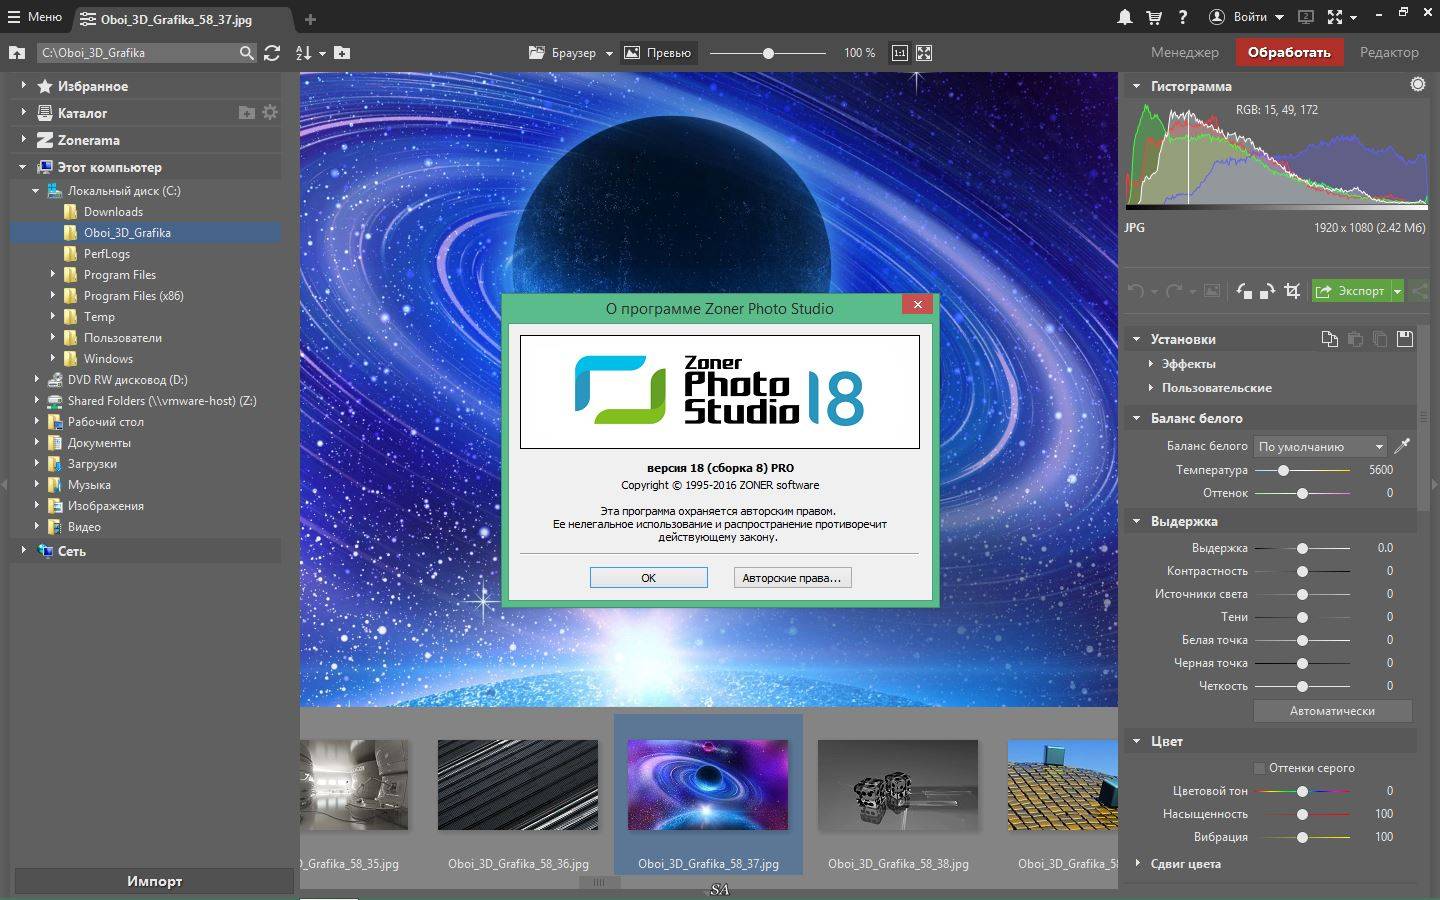Click the folder path input field

(138, 53)
